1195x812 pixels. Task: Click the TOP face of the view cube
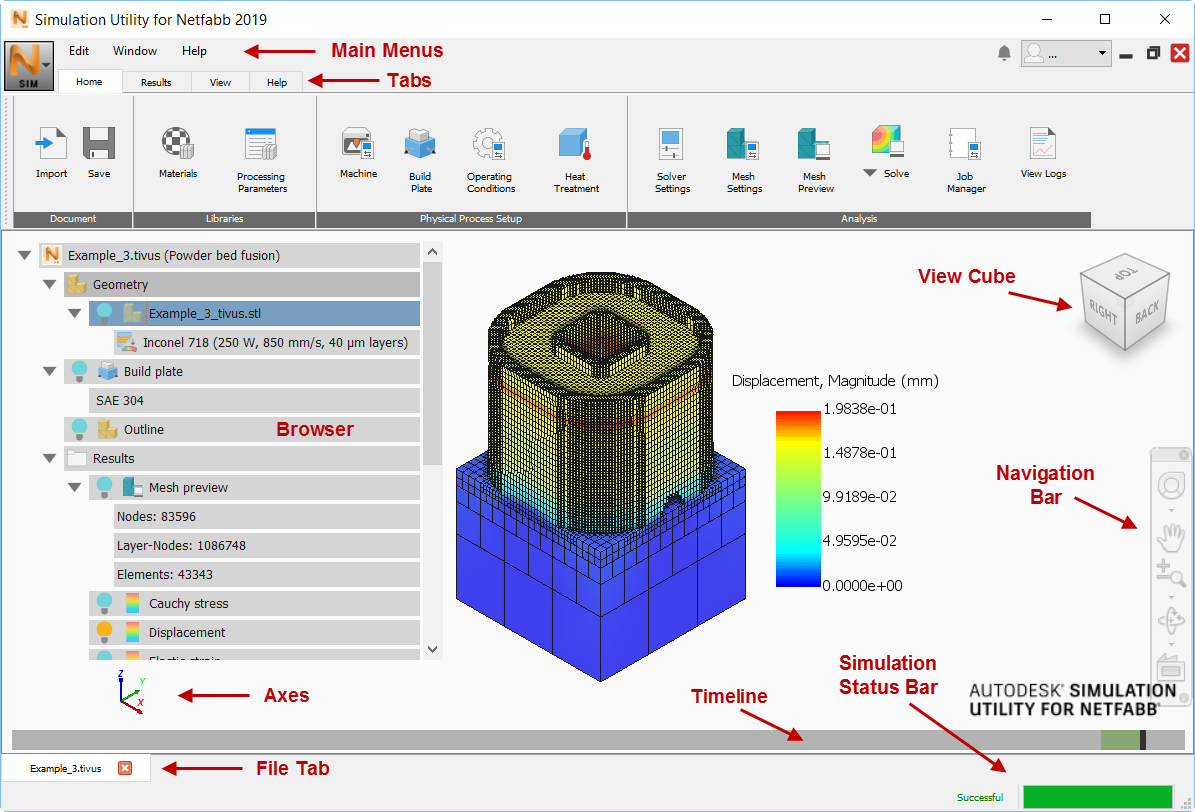[x=1125, y=273]
